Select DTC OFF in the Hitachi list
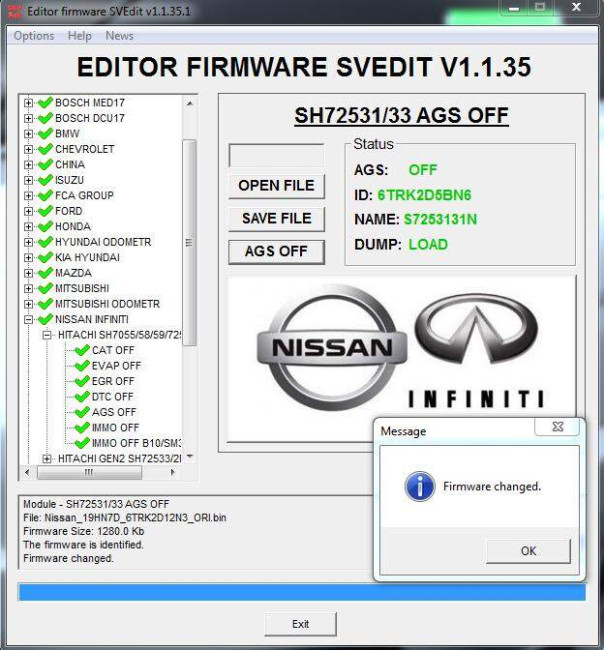Screen dimensions: 604x650 [x=112, y=397]
